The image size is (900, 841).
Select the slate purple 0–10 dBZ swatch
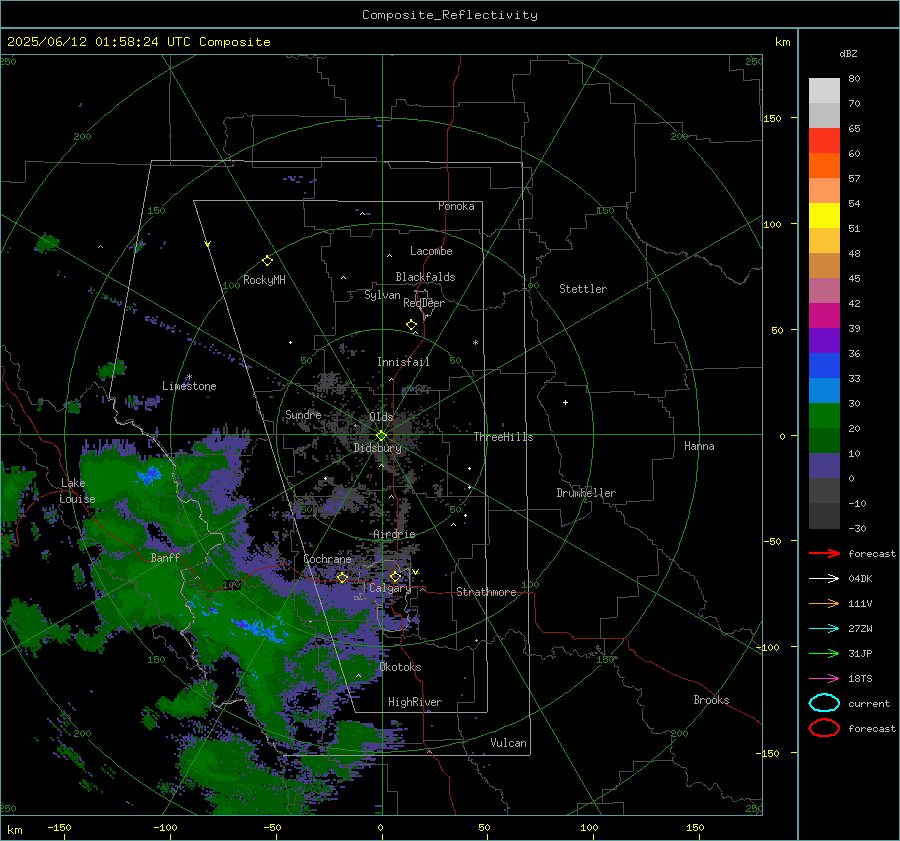(x=824, y=466)
